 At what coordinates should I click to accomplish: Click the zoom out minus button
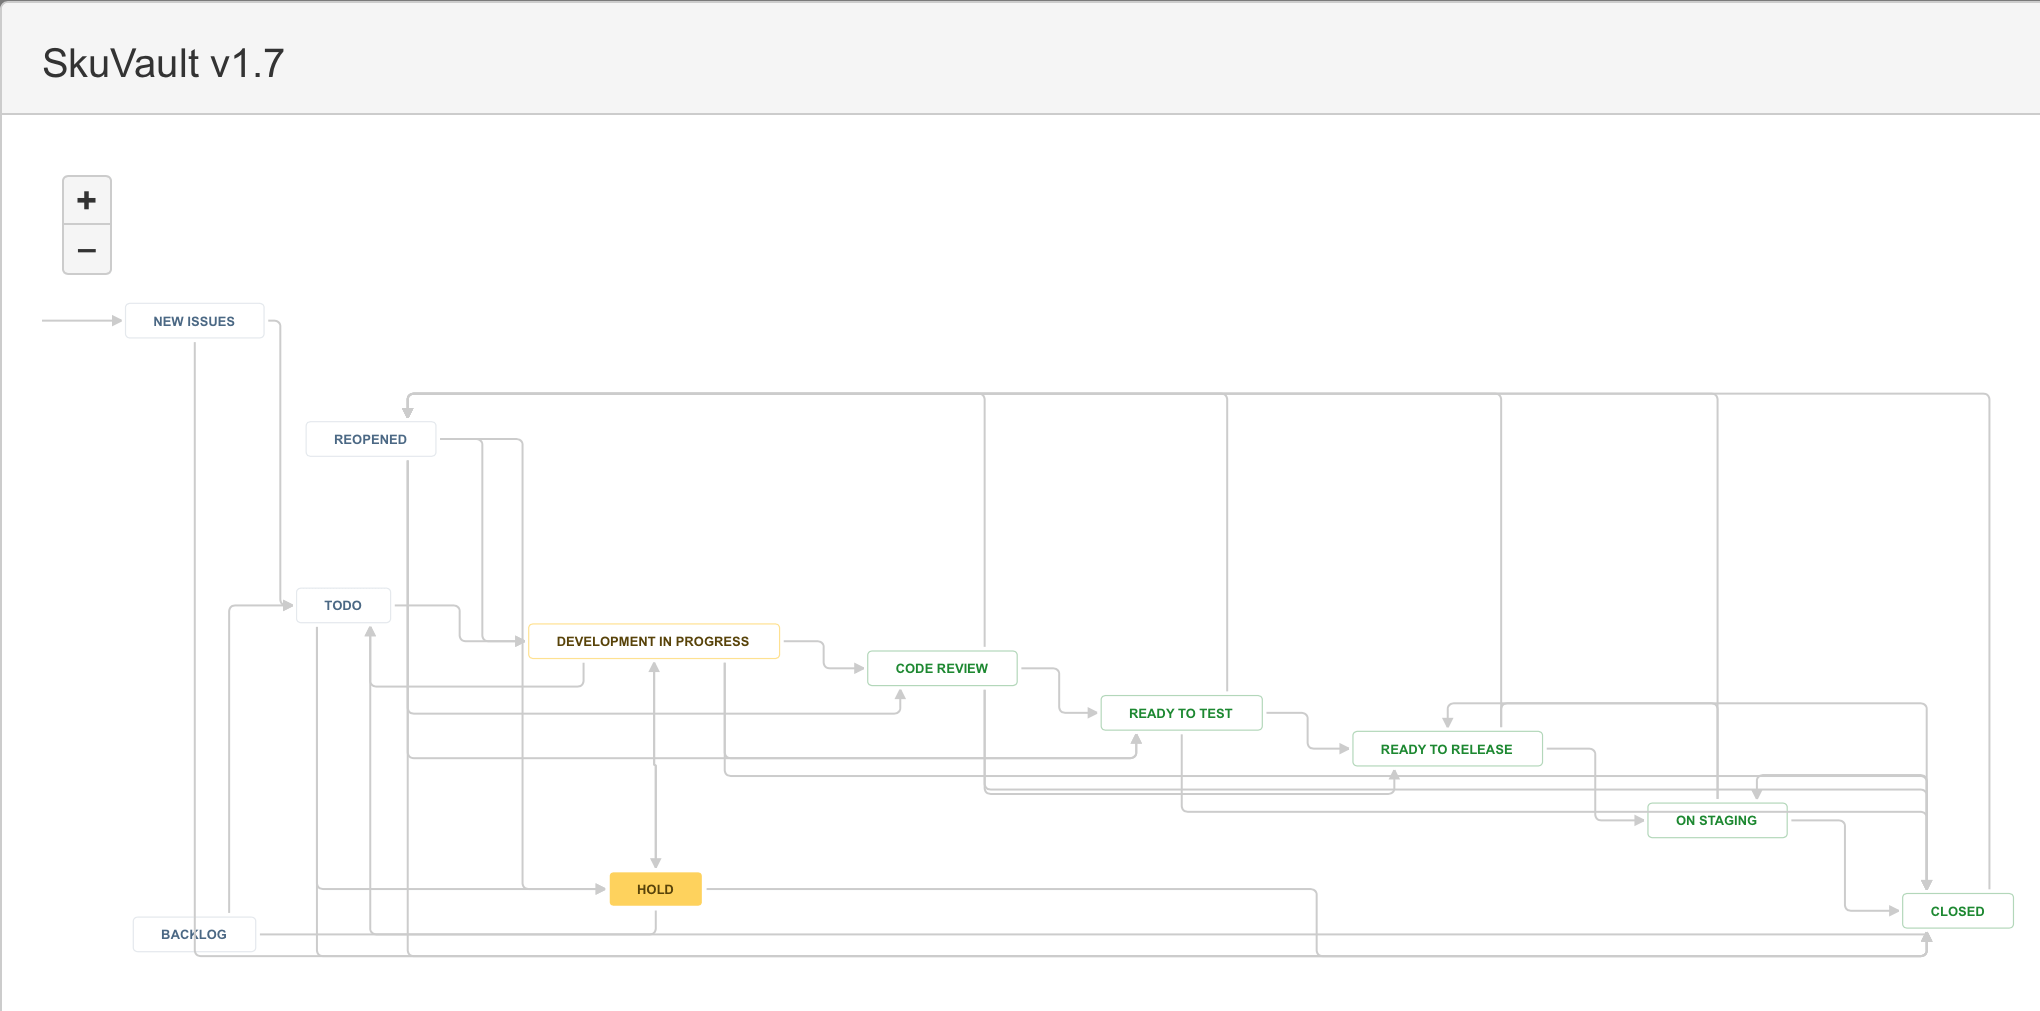[x=87, y=249]
